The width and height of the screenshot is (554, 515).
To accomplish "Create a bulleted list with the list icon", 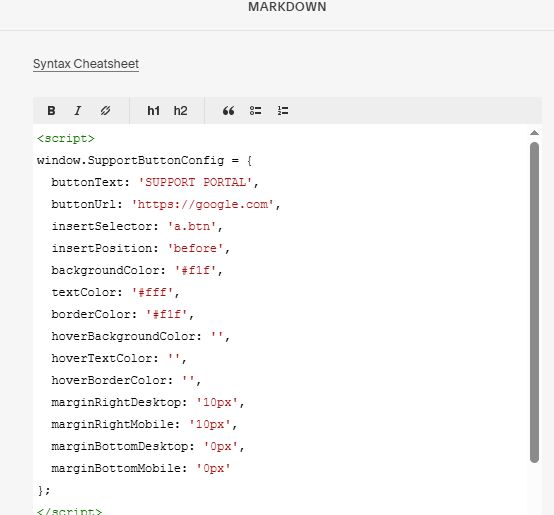I will 255,111.
